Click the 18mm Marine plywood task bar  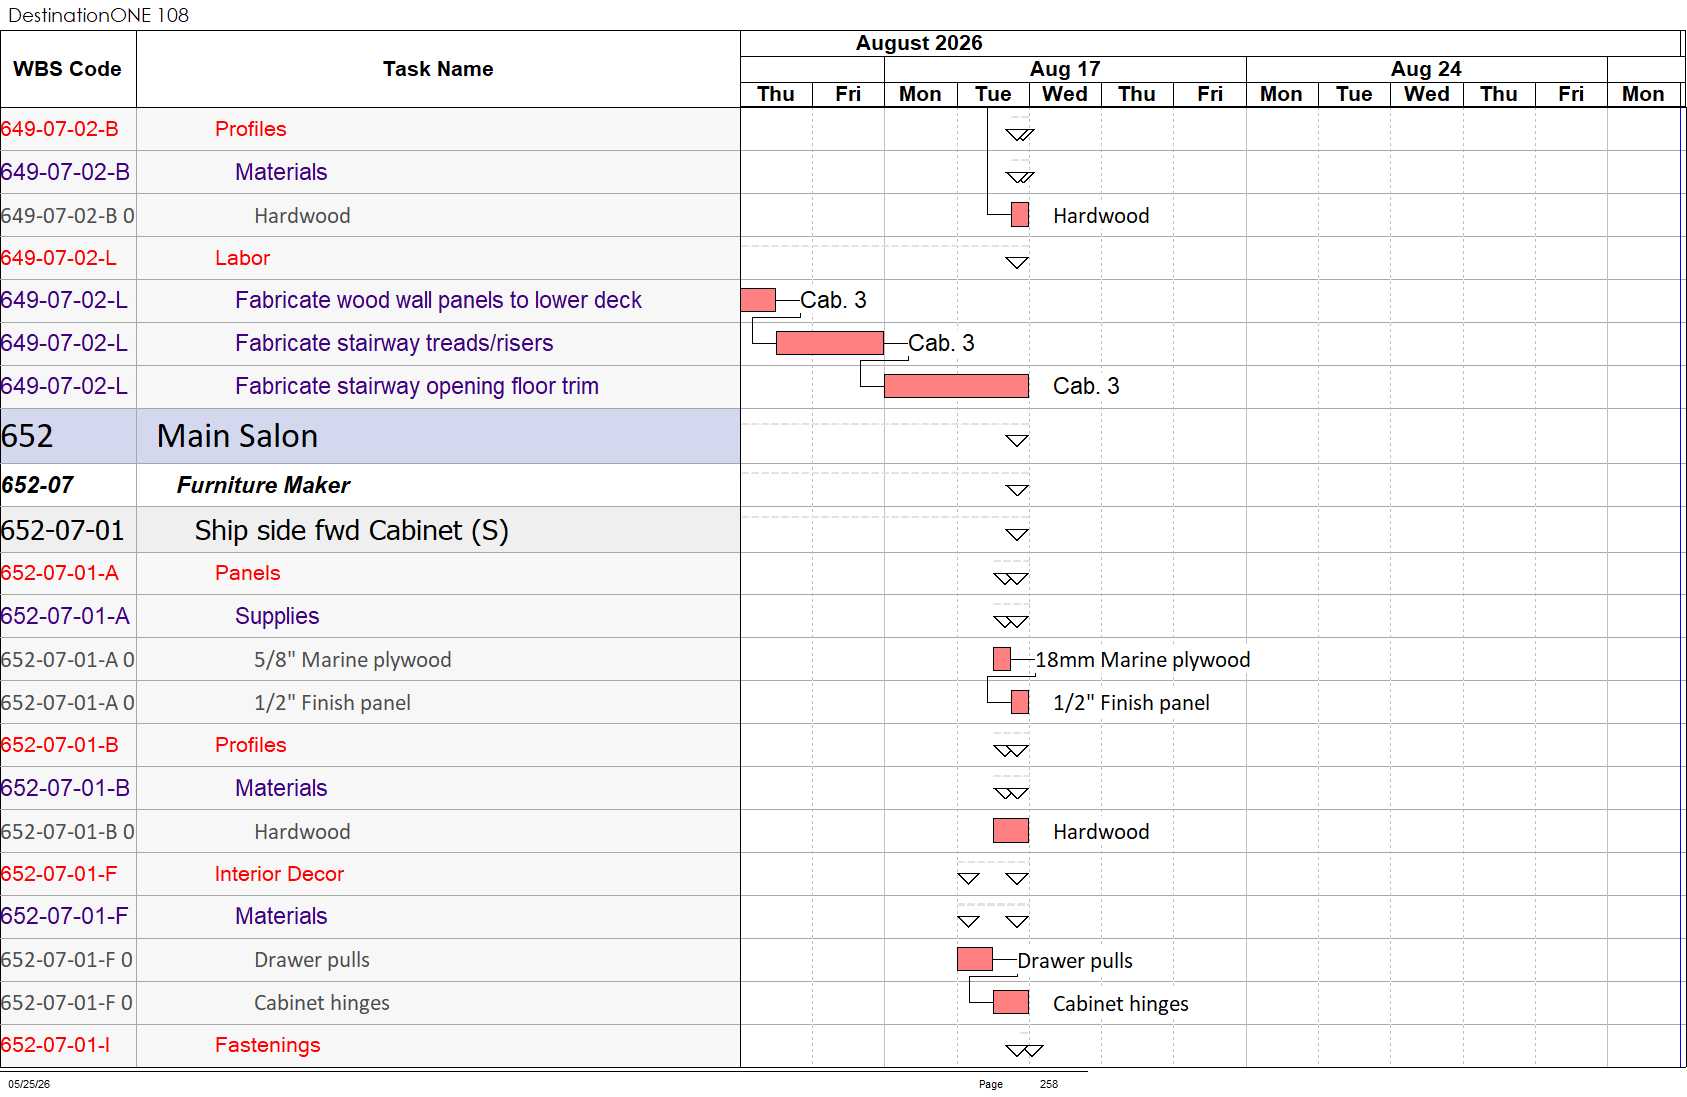pos(1002,659)
